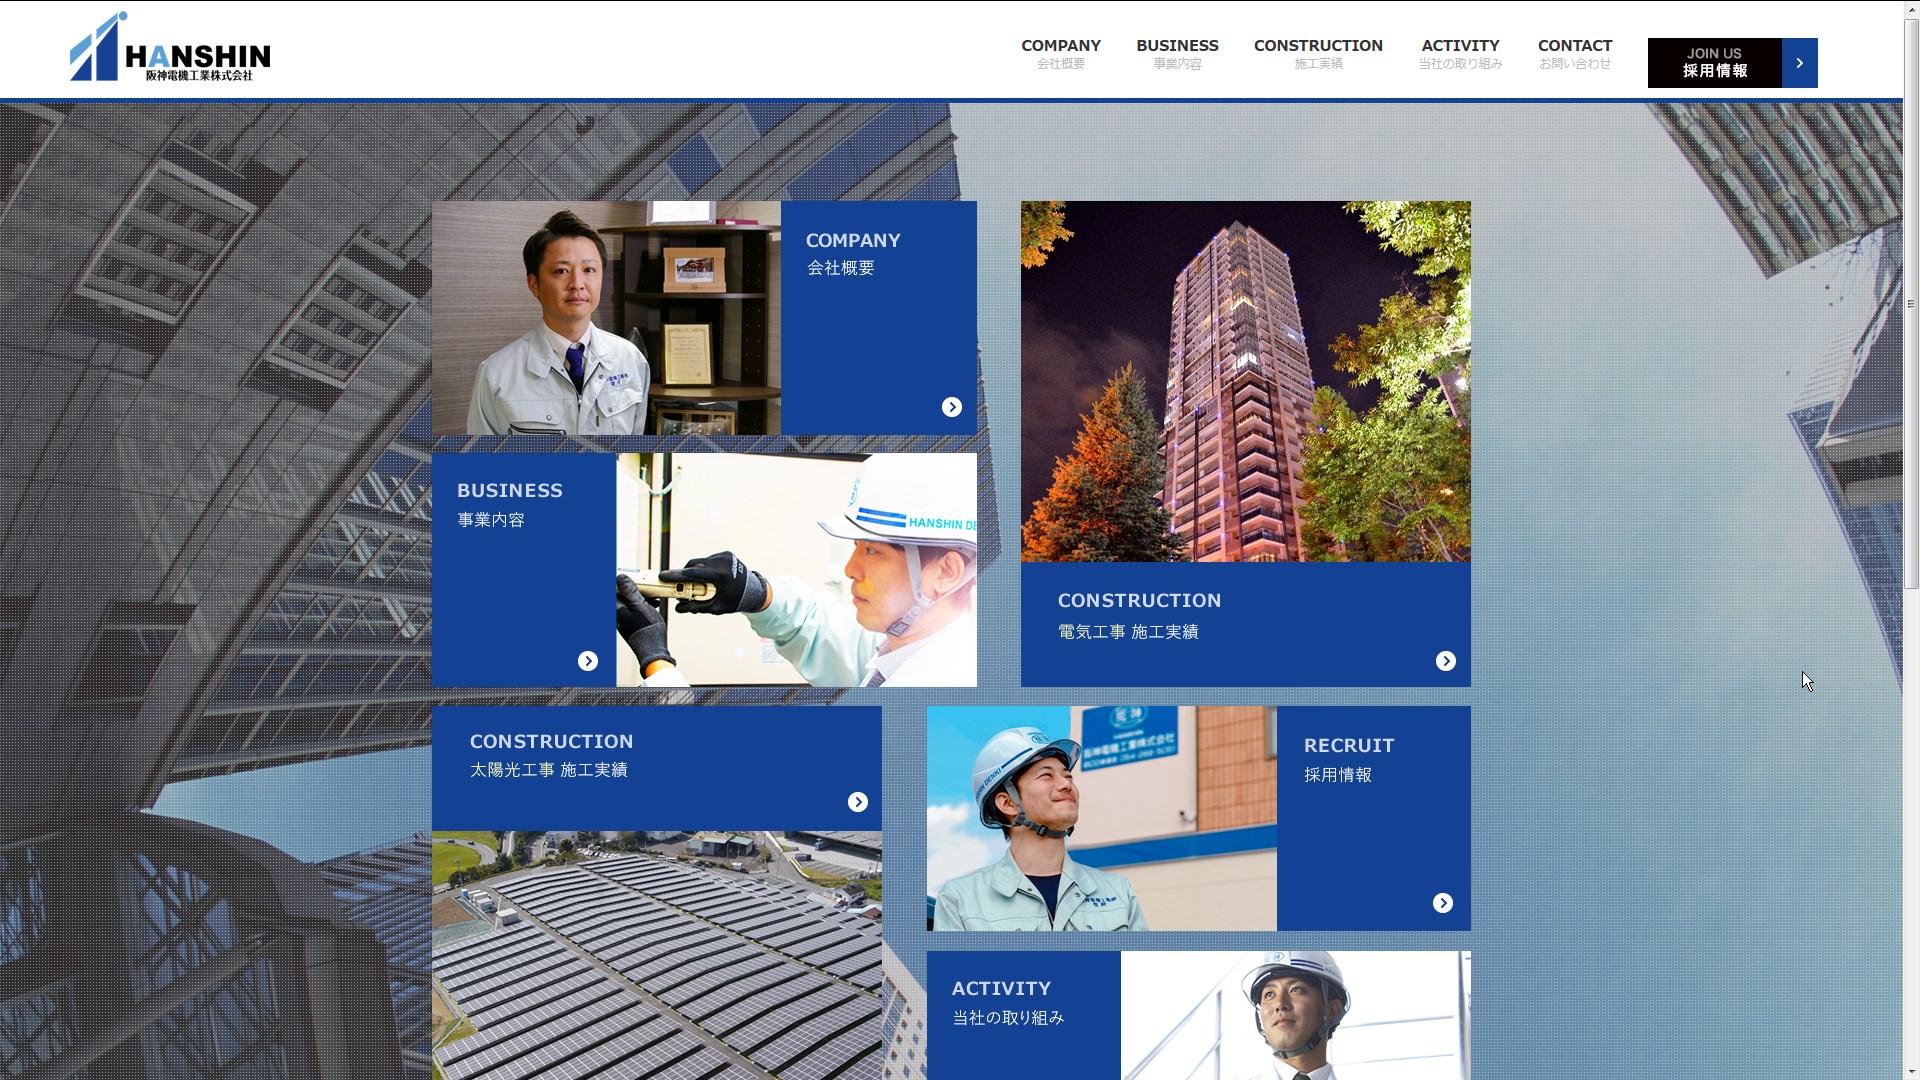This screenshot has width=1920, height=1080.
Task: Open ACTIVITY card photo of helmeted man
Action: coord(1296,1015)
